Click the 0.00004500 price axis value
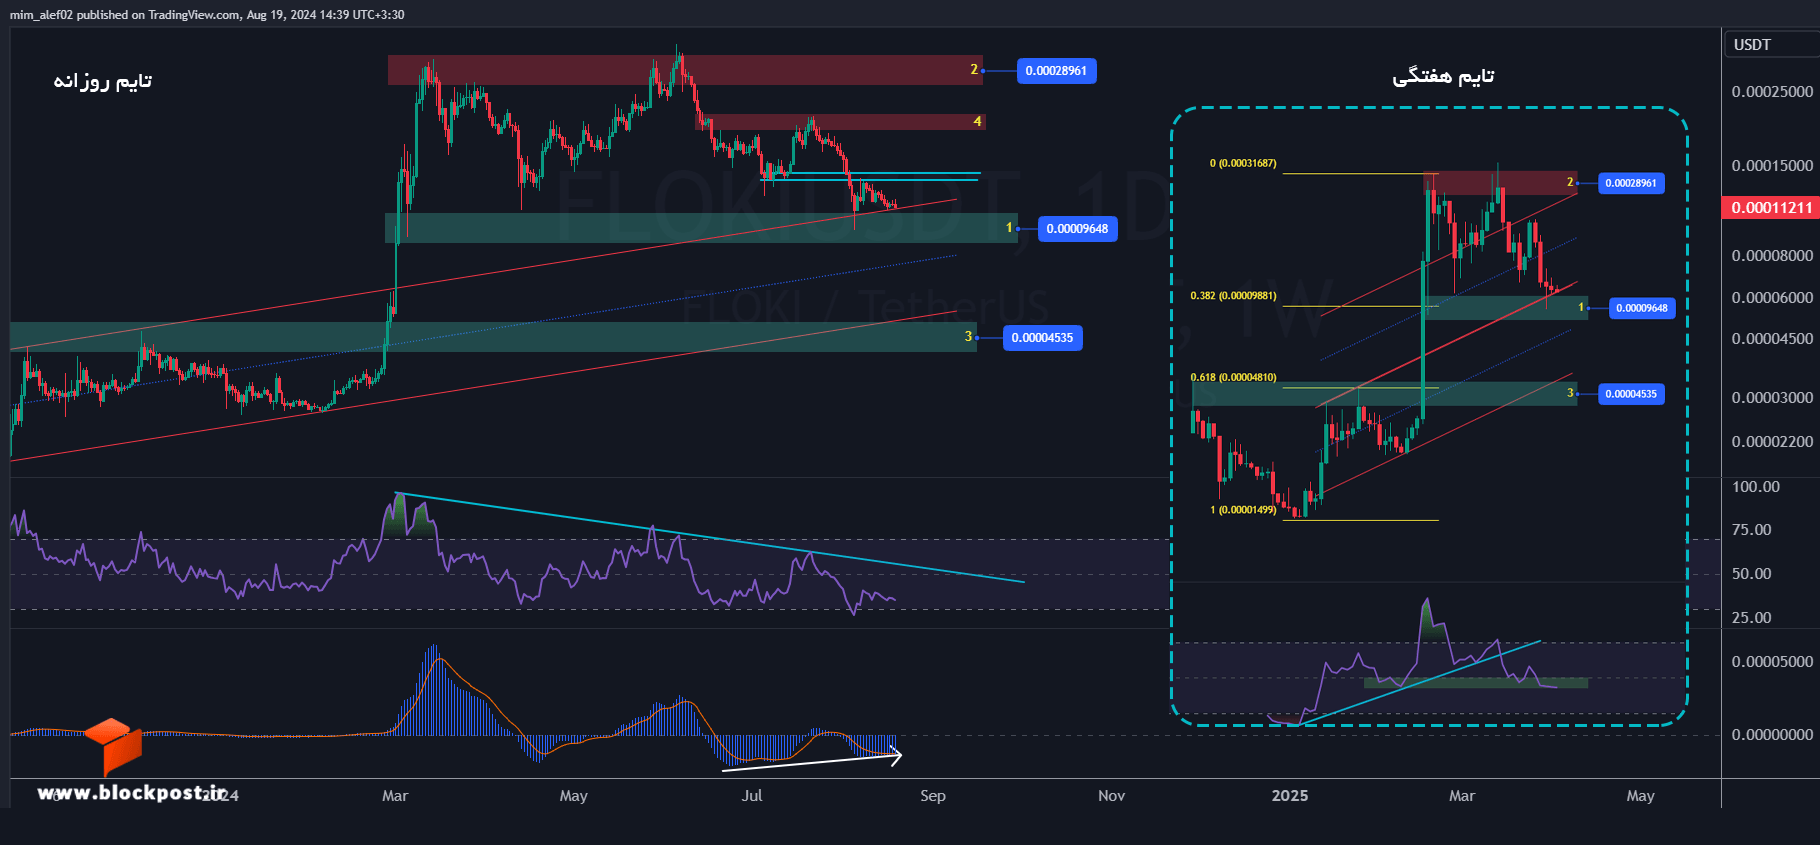Screen dimensions: 1820x845 (x=1772, y=339)
